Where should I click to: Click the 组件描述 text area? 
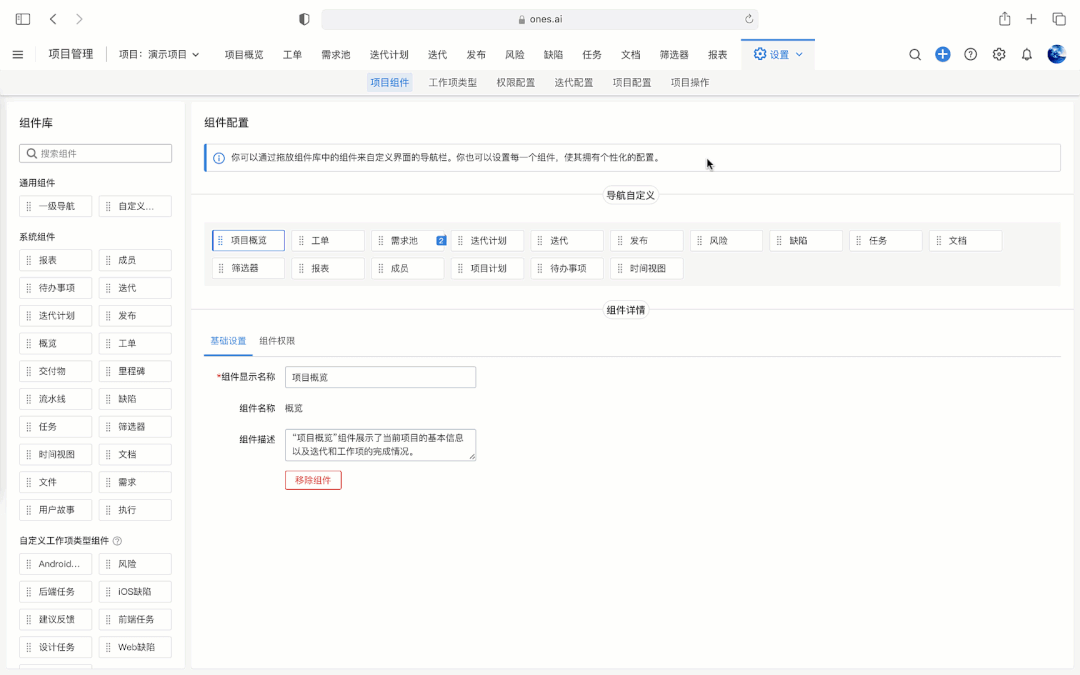pos(380,444)
